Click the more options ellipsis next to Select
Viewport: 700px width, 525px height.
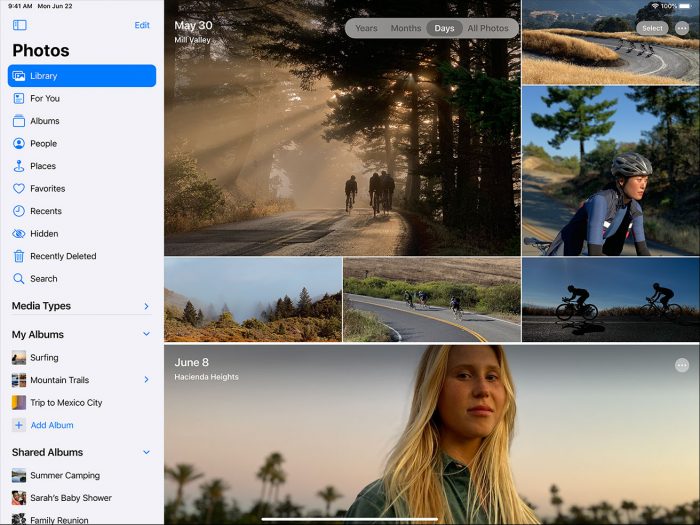(x=682, y=28)
